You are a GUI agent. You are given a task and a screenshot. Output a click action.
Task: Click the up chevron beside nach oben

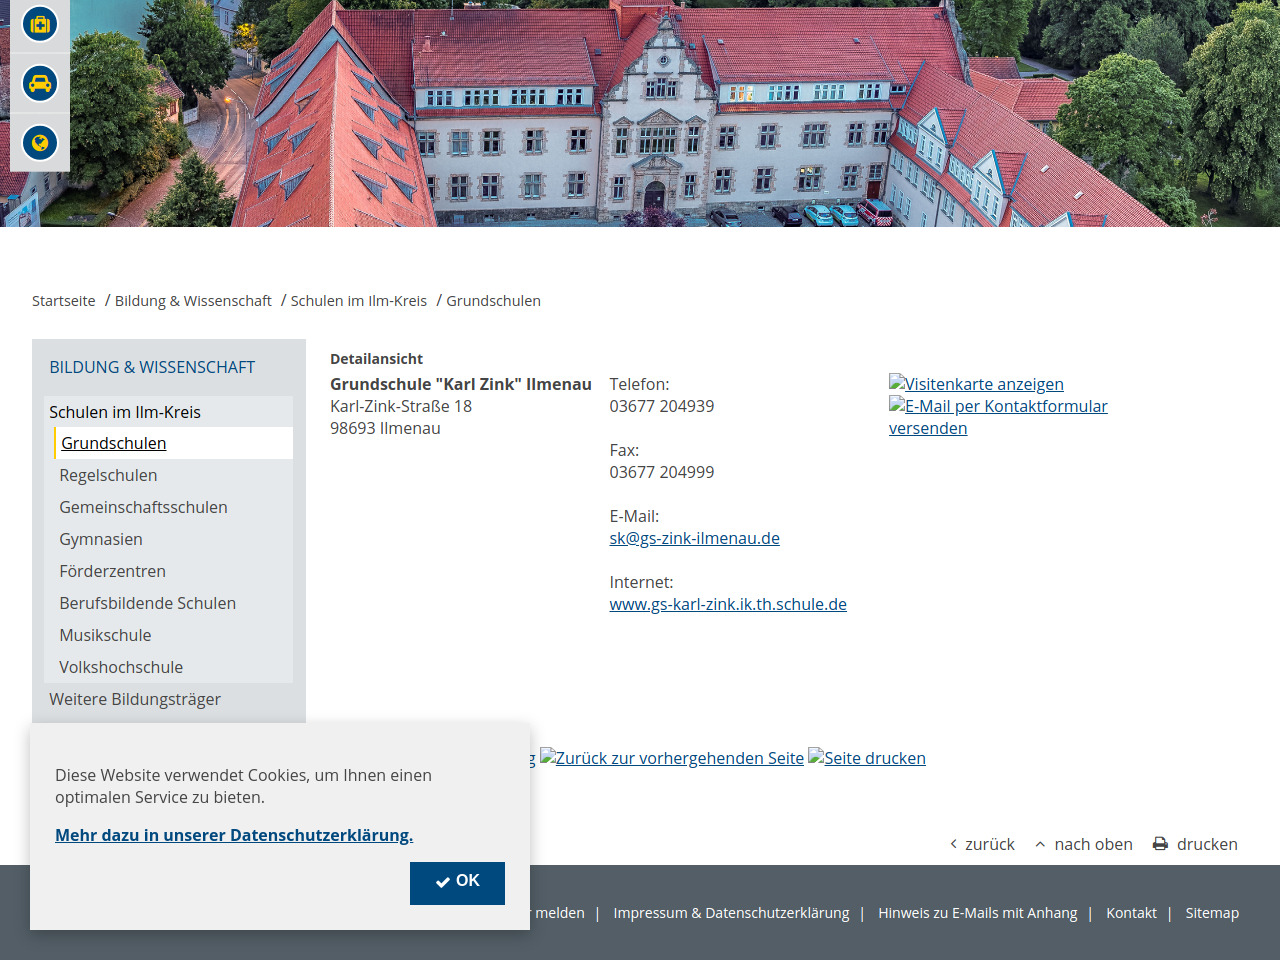click(x=1040, y=844)
